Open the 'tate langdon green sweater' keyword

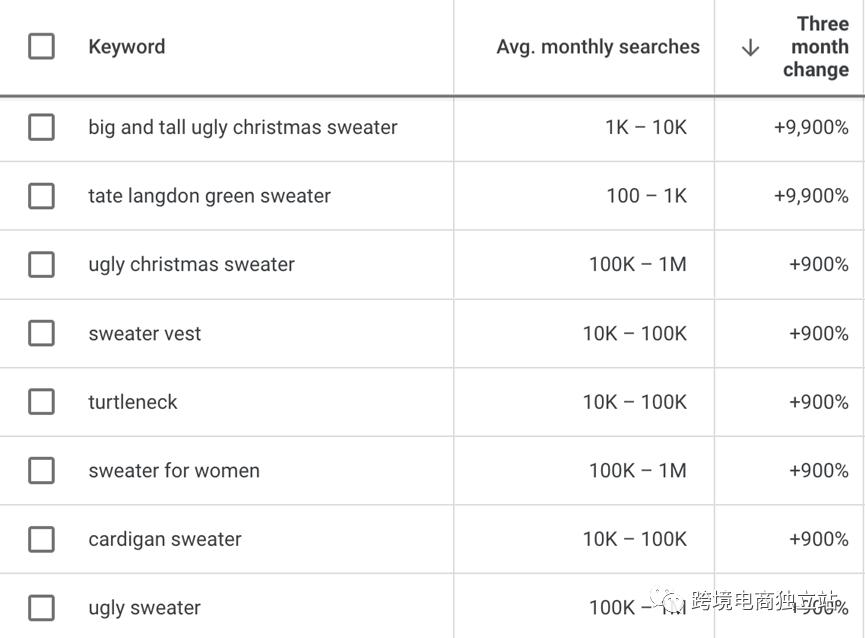click(x=209, y=196)
